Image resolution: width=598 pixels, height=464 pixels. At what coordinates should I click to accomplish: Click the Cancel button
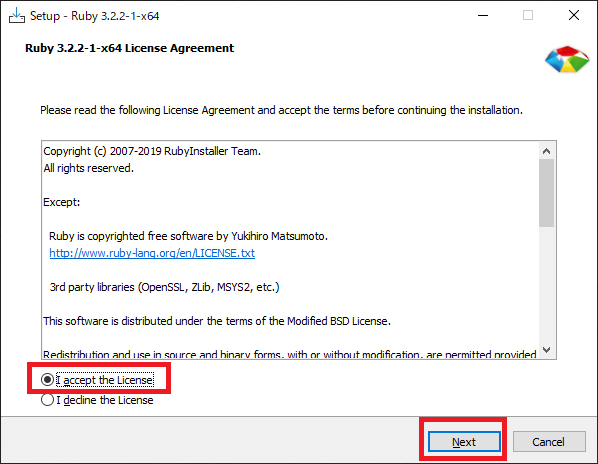pyautogui.click(x=549, y=442)
